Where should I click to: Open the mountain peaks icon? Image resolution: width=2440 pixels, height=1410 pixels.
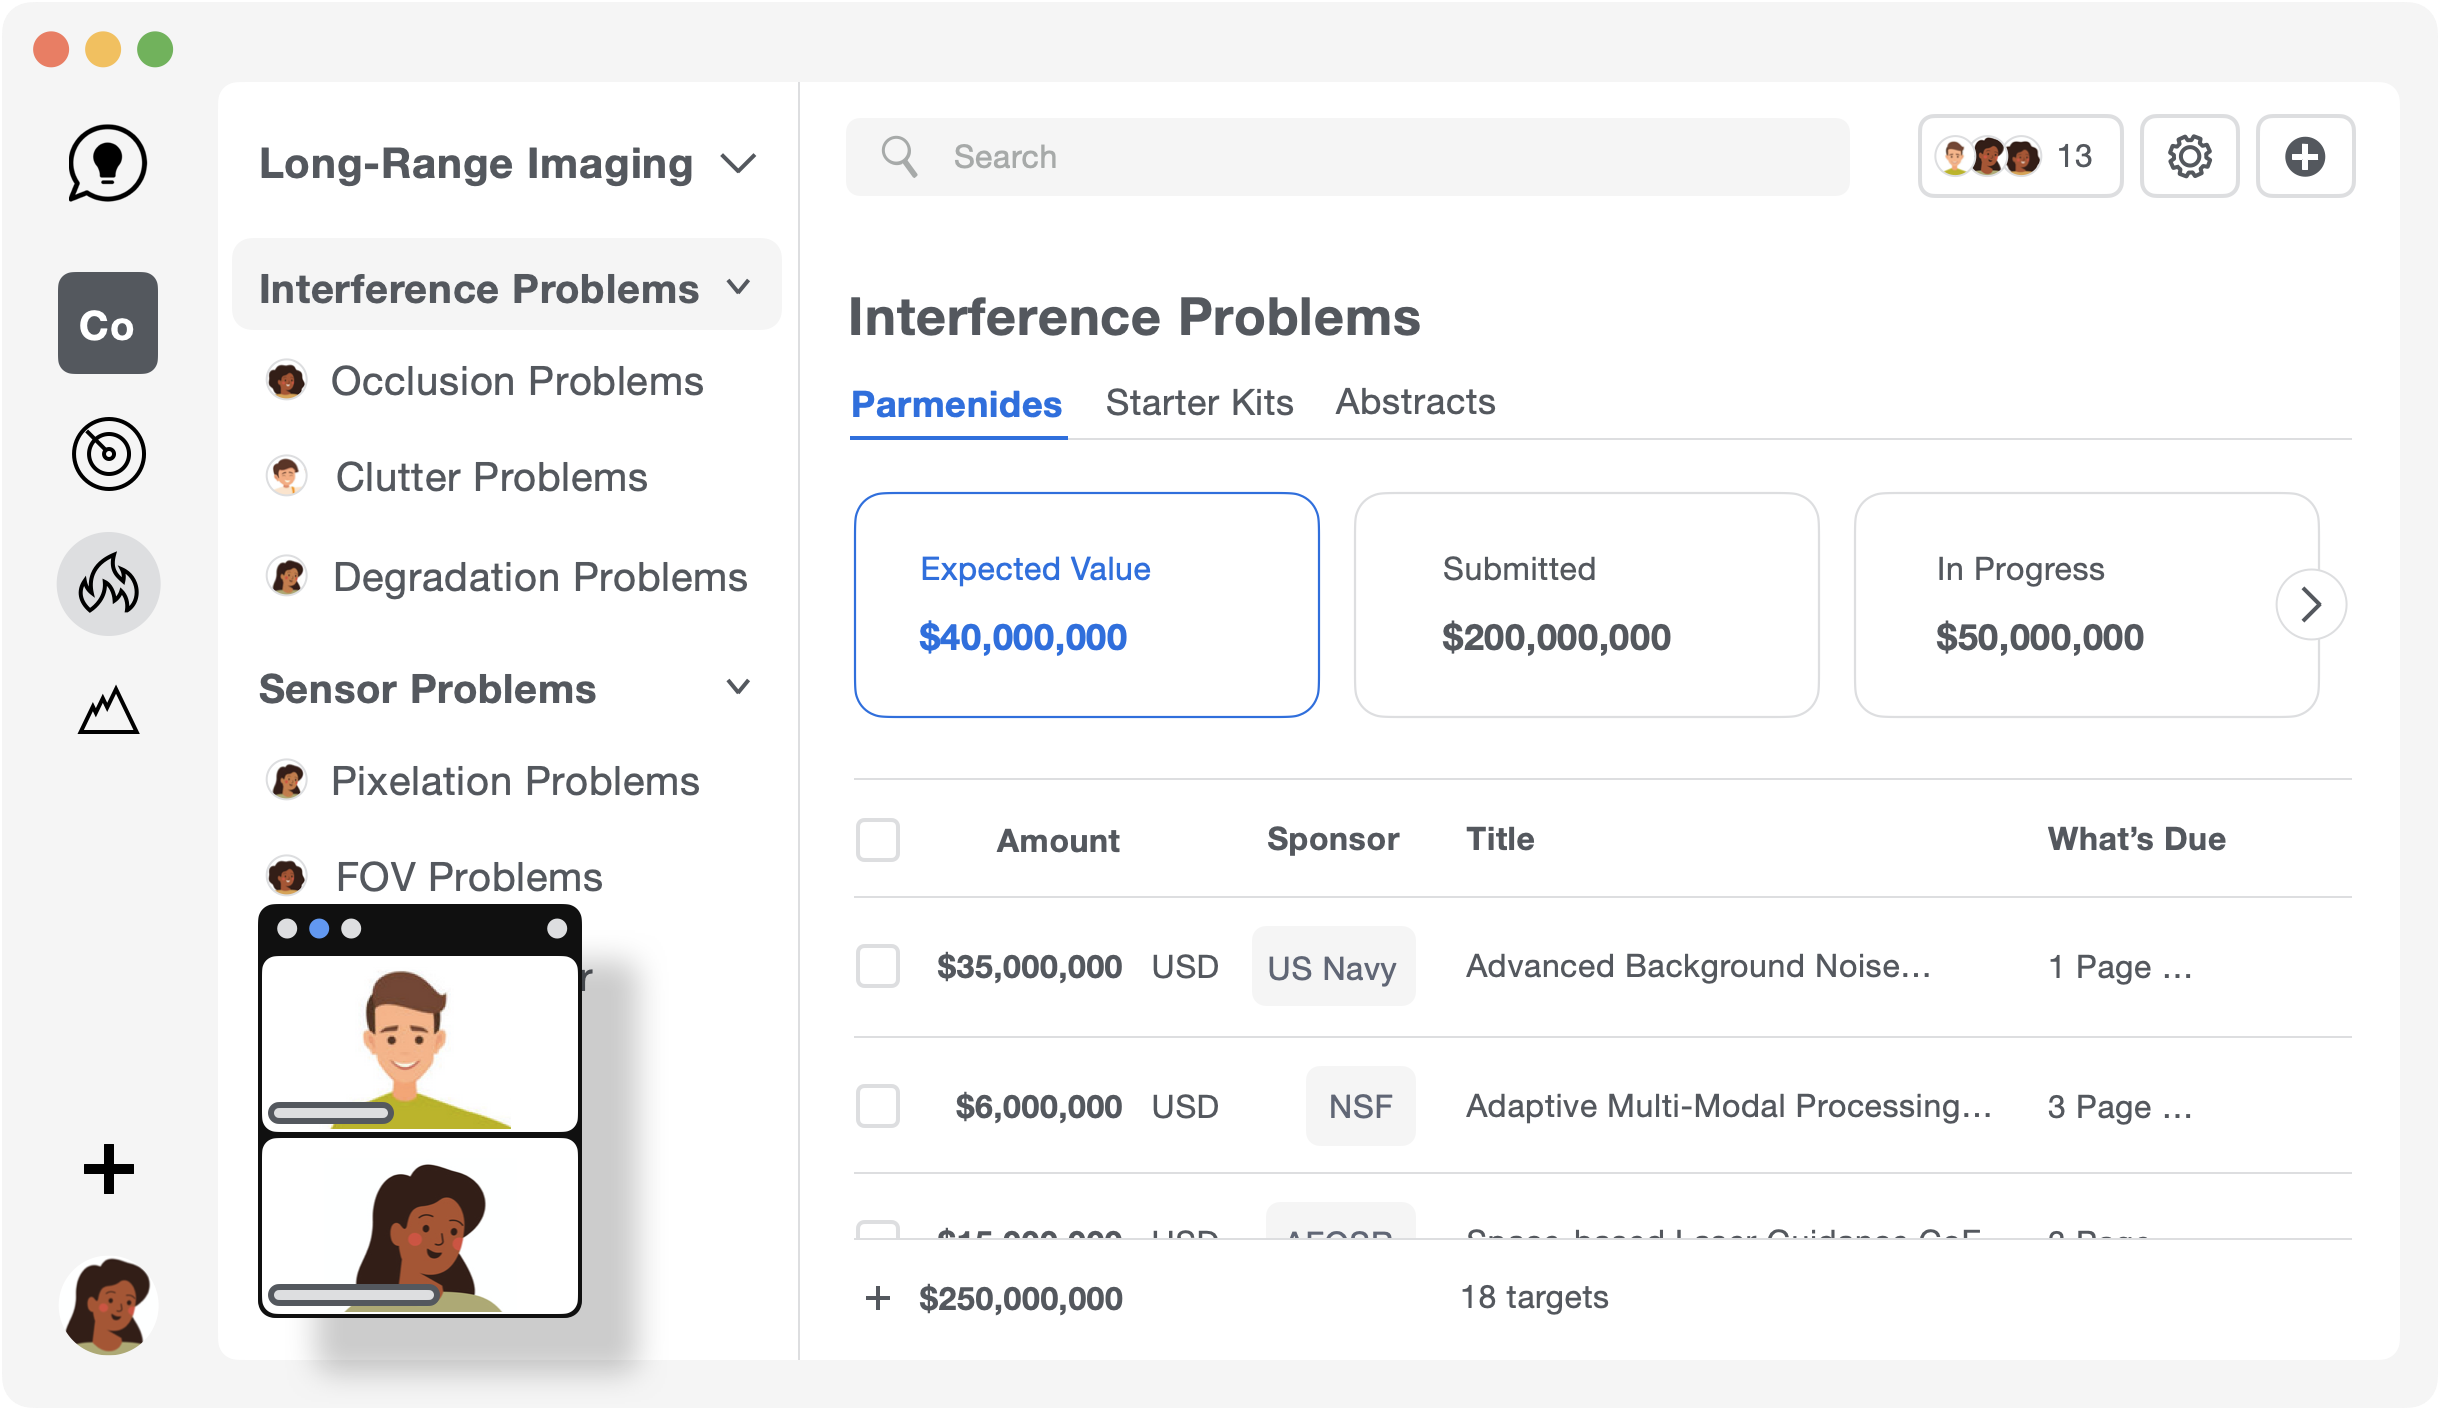pos(108,710)
